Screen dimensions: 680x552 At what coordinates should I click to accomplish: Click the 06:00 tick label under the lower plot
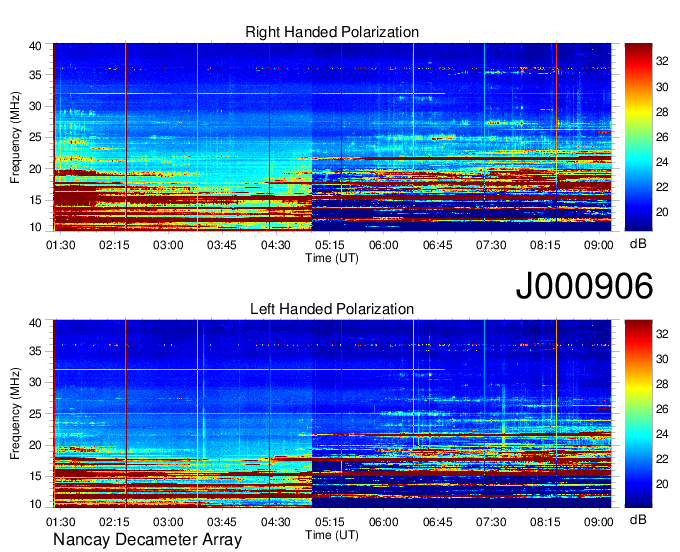pyautogui.click(x=383, y=522)
